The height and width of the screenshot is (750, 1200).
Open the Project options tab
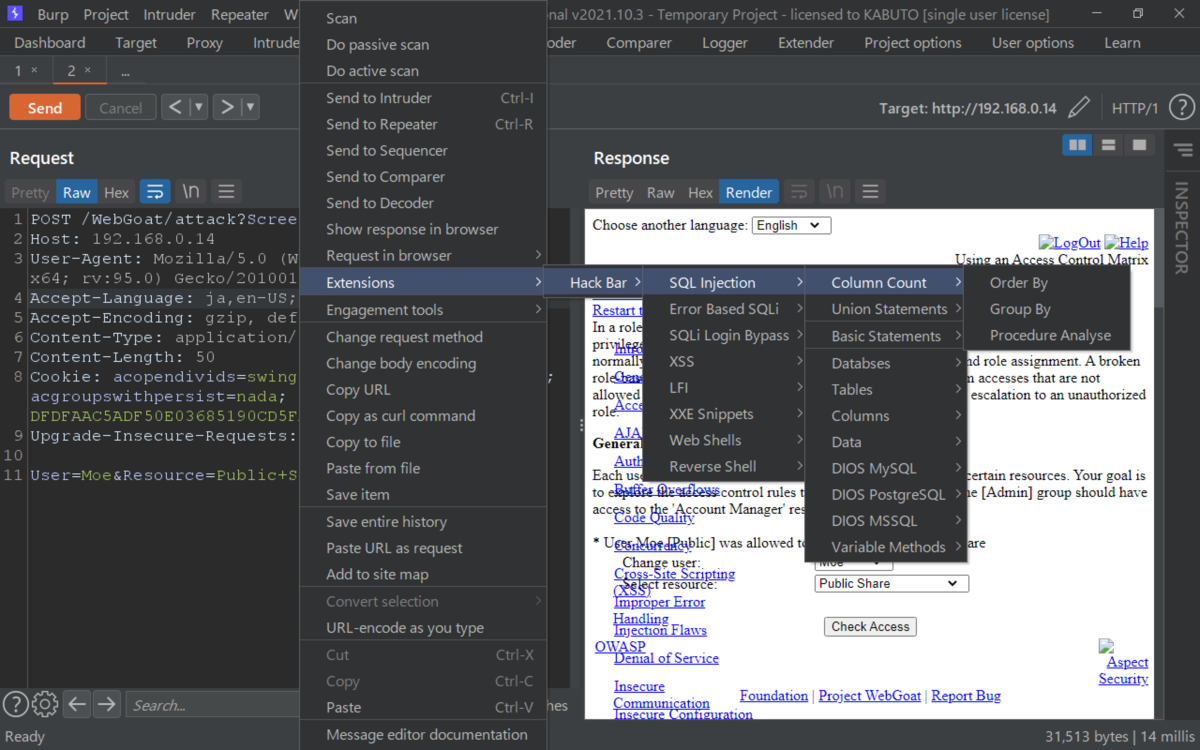click(913, 43)
